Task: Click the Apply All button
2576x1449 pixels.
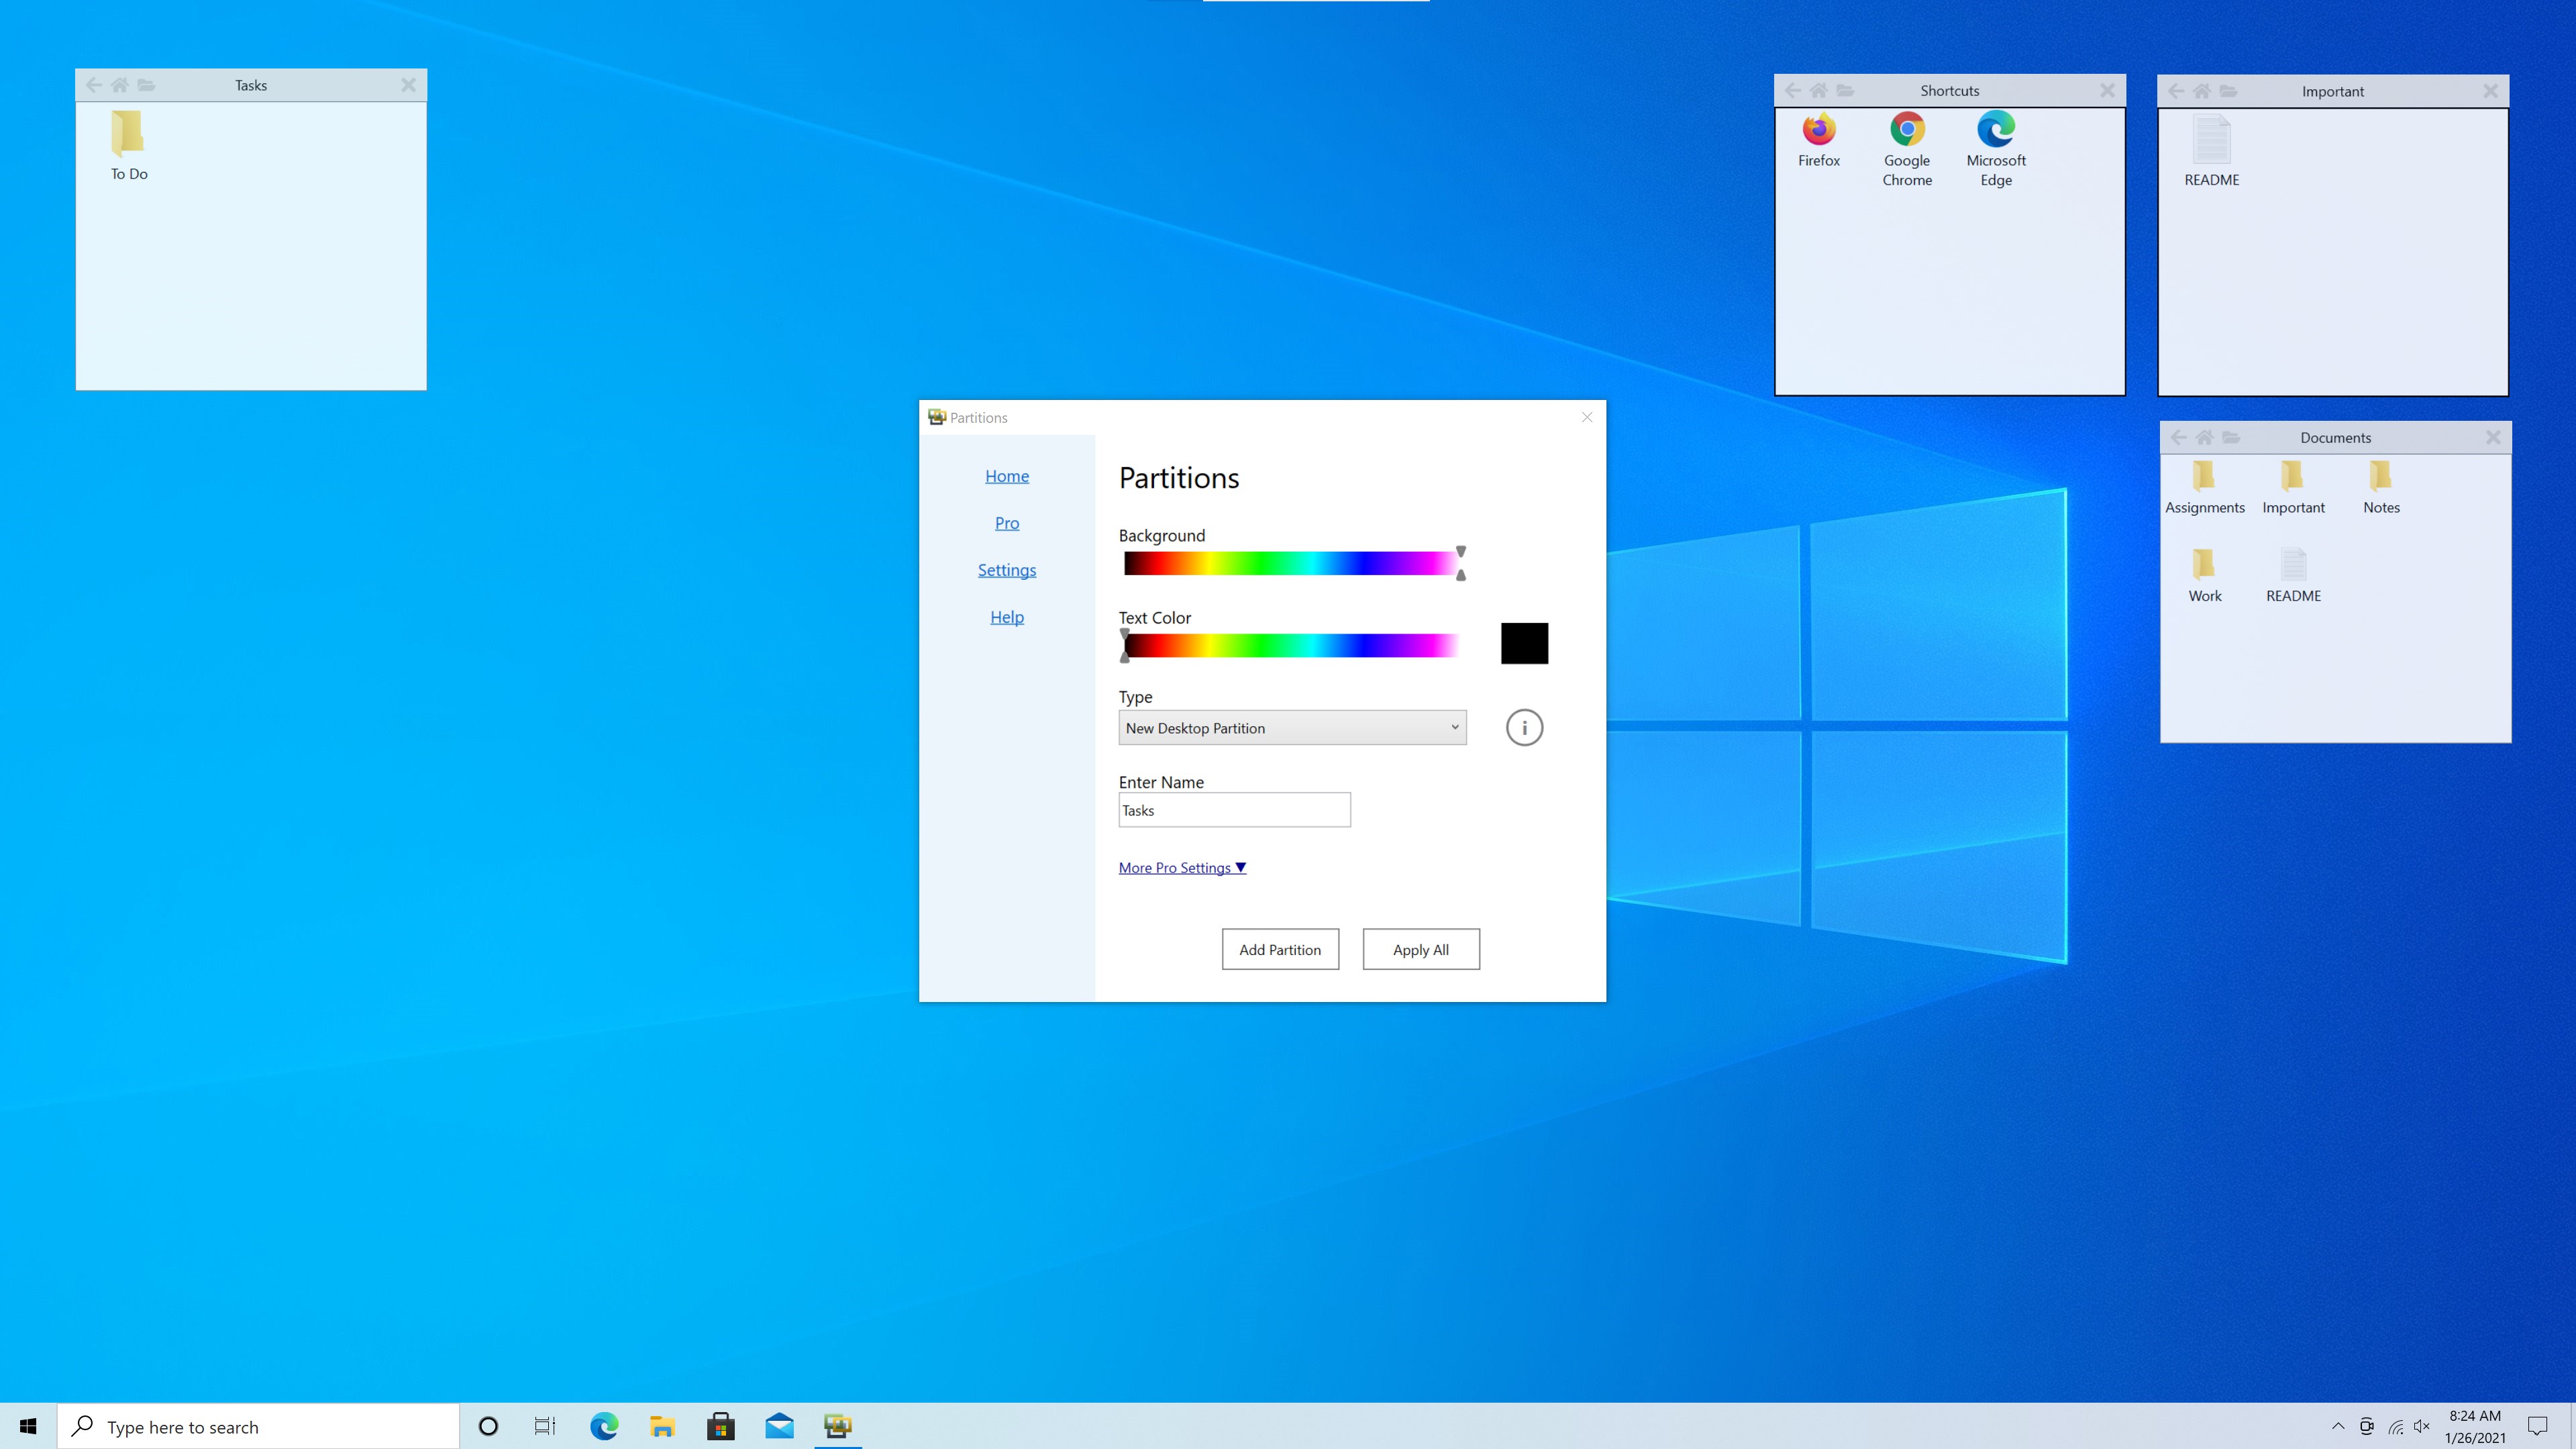Action: [1420, 949]
